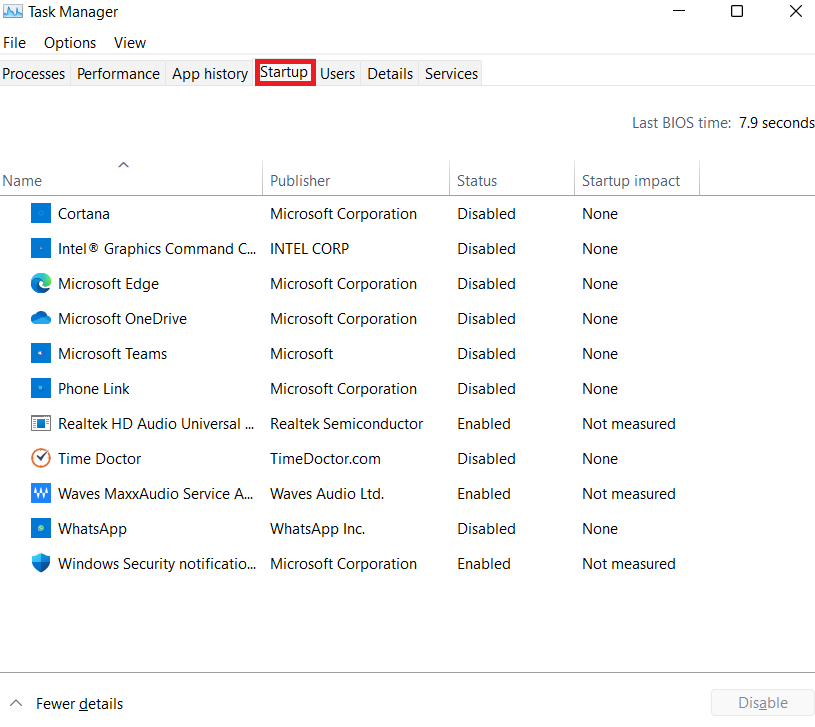Maximize the Task Manager window
The height and width of the screenshot is (727, 815).
pos(737,11)
